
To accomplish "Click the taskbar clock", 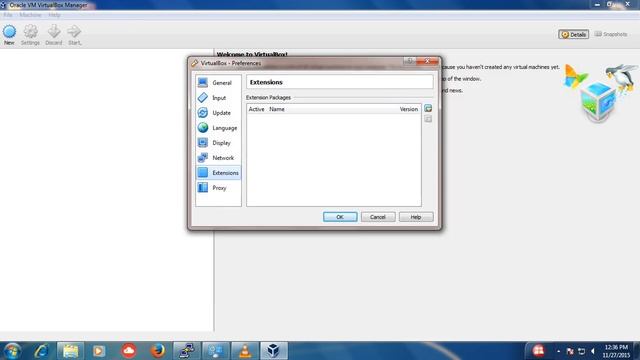I will (616, 351).
